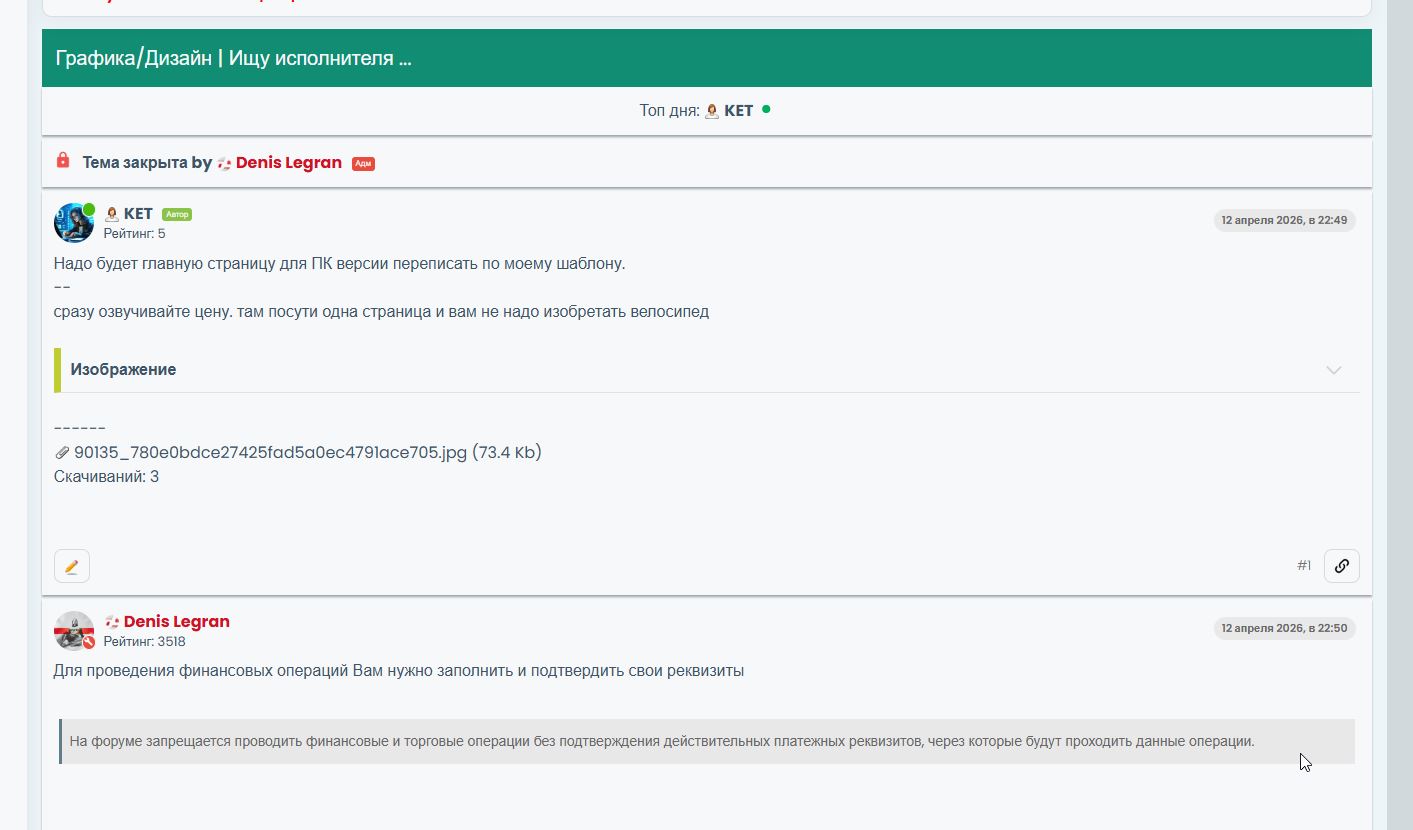Click the Denis Legran username in the second post

[176, 622]
